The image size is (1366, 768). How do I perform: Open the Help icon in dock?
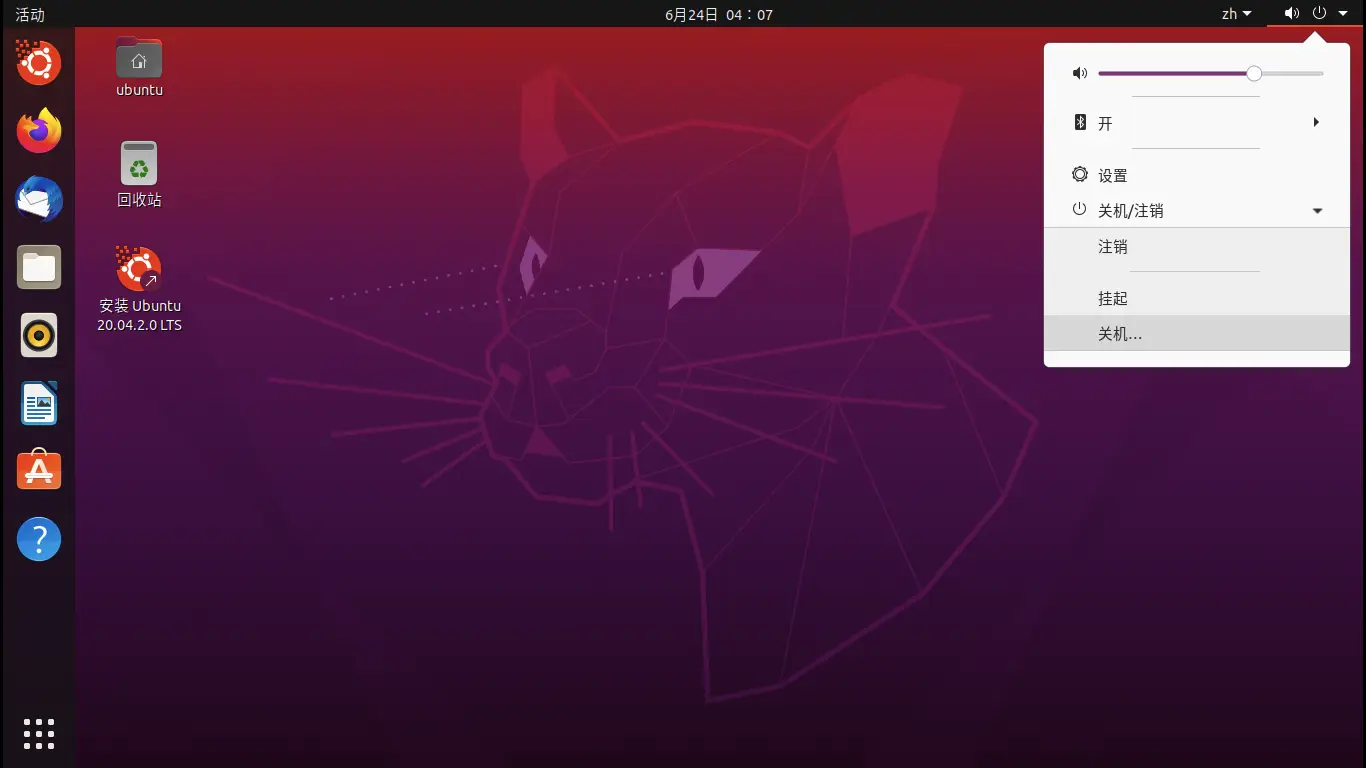coord(39,539)
